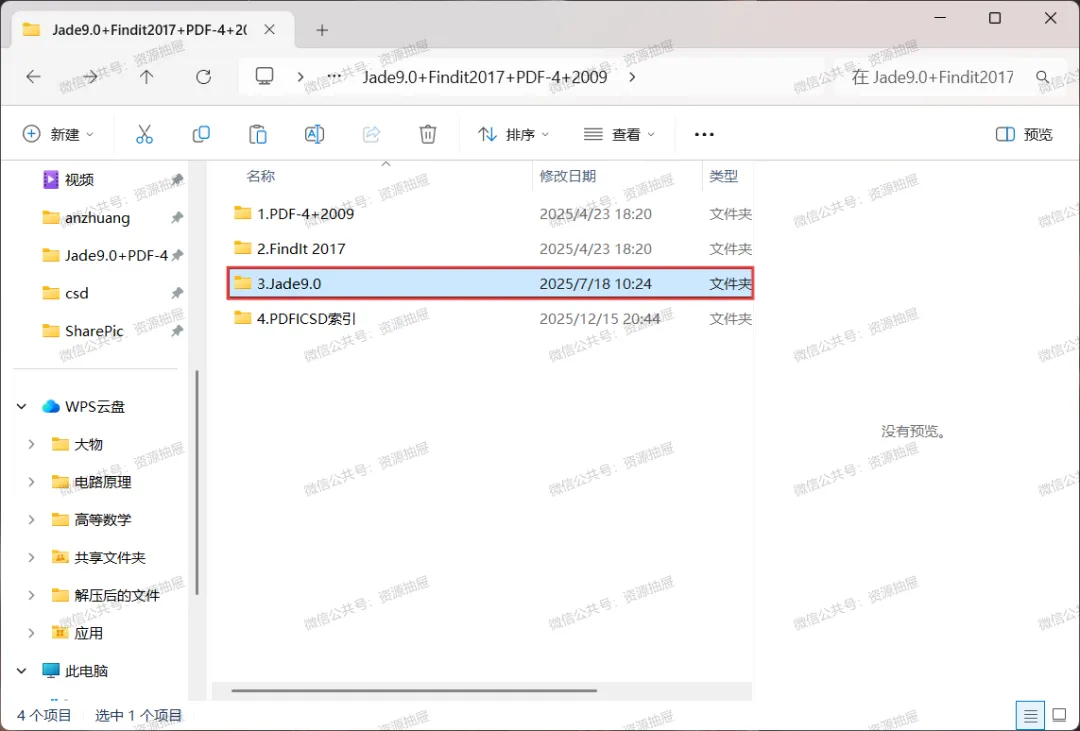Go back to the previous folder

(33, 77)
